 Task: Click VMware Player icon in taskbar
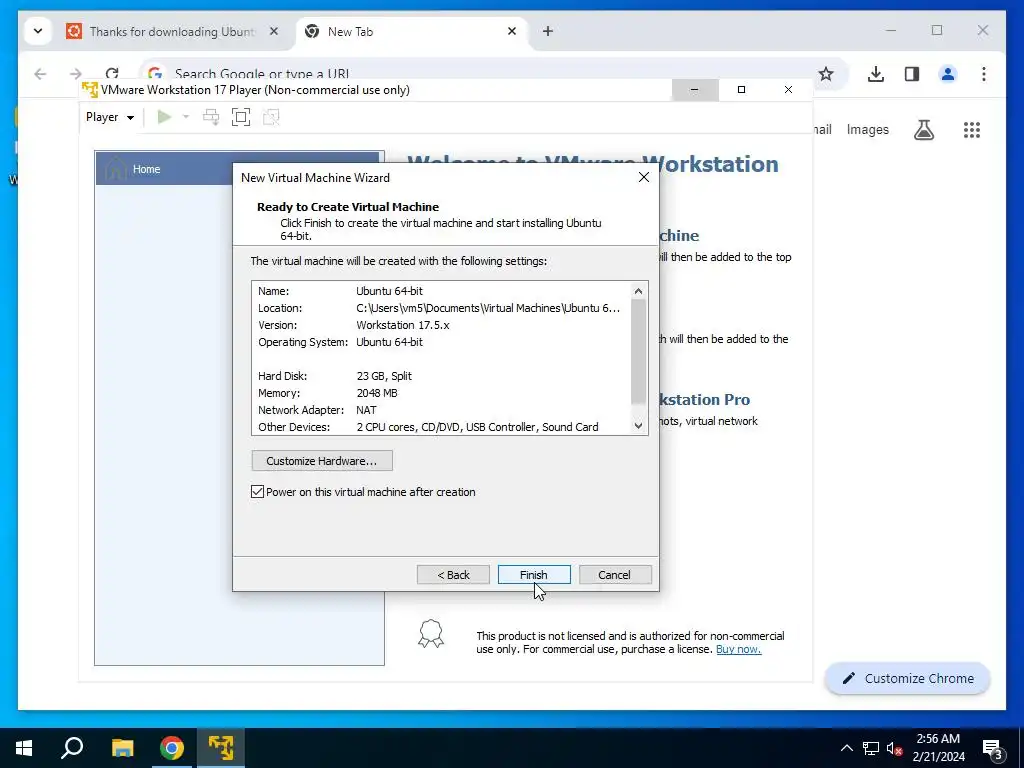pos(221,748)
